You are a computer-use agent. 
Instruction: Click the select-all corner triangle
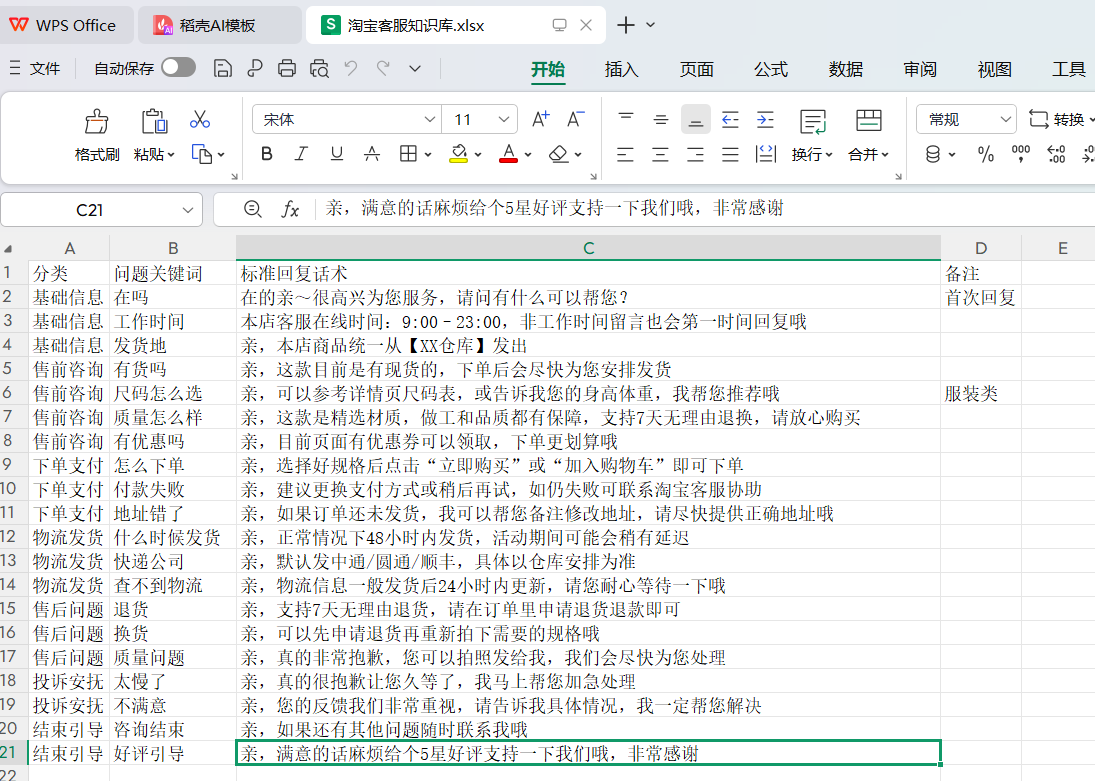click(x=8, y=249)
